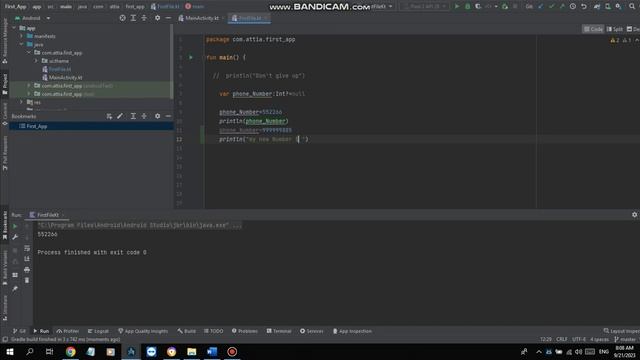The width and height of the screenshot is (640, 360).
Task: Open the Windows Start menu
Action: (x=10, y=351)
